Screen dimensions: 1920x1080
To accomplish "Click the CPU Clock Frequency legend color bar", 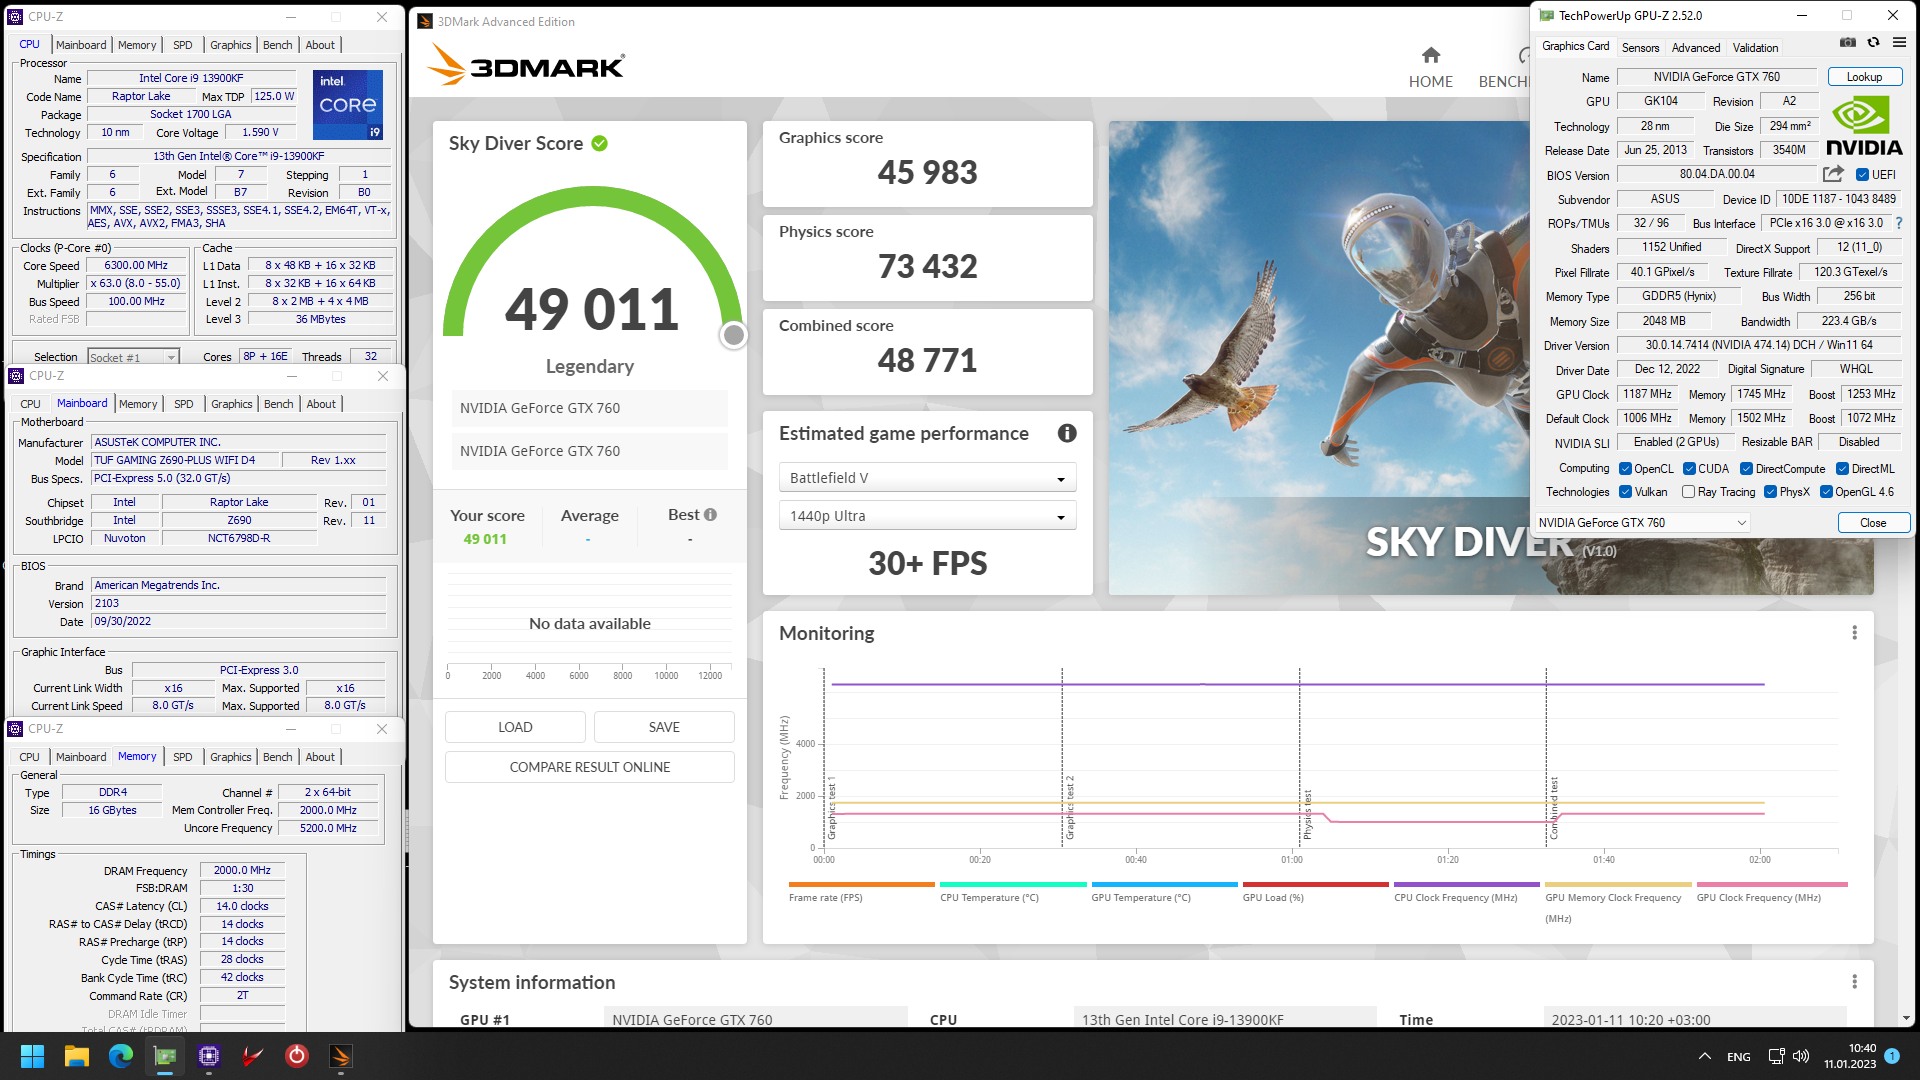I will tap(1466, 884).
